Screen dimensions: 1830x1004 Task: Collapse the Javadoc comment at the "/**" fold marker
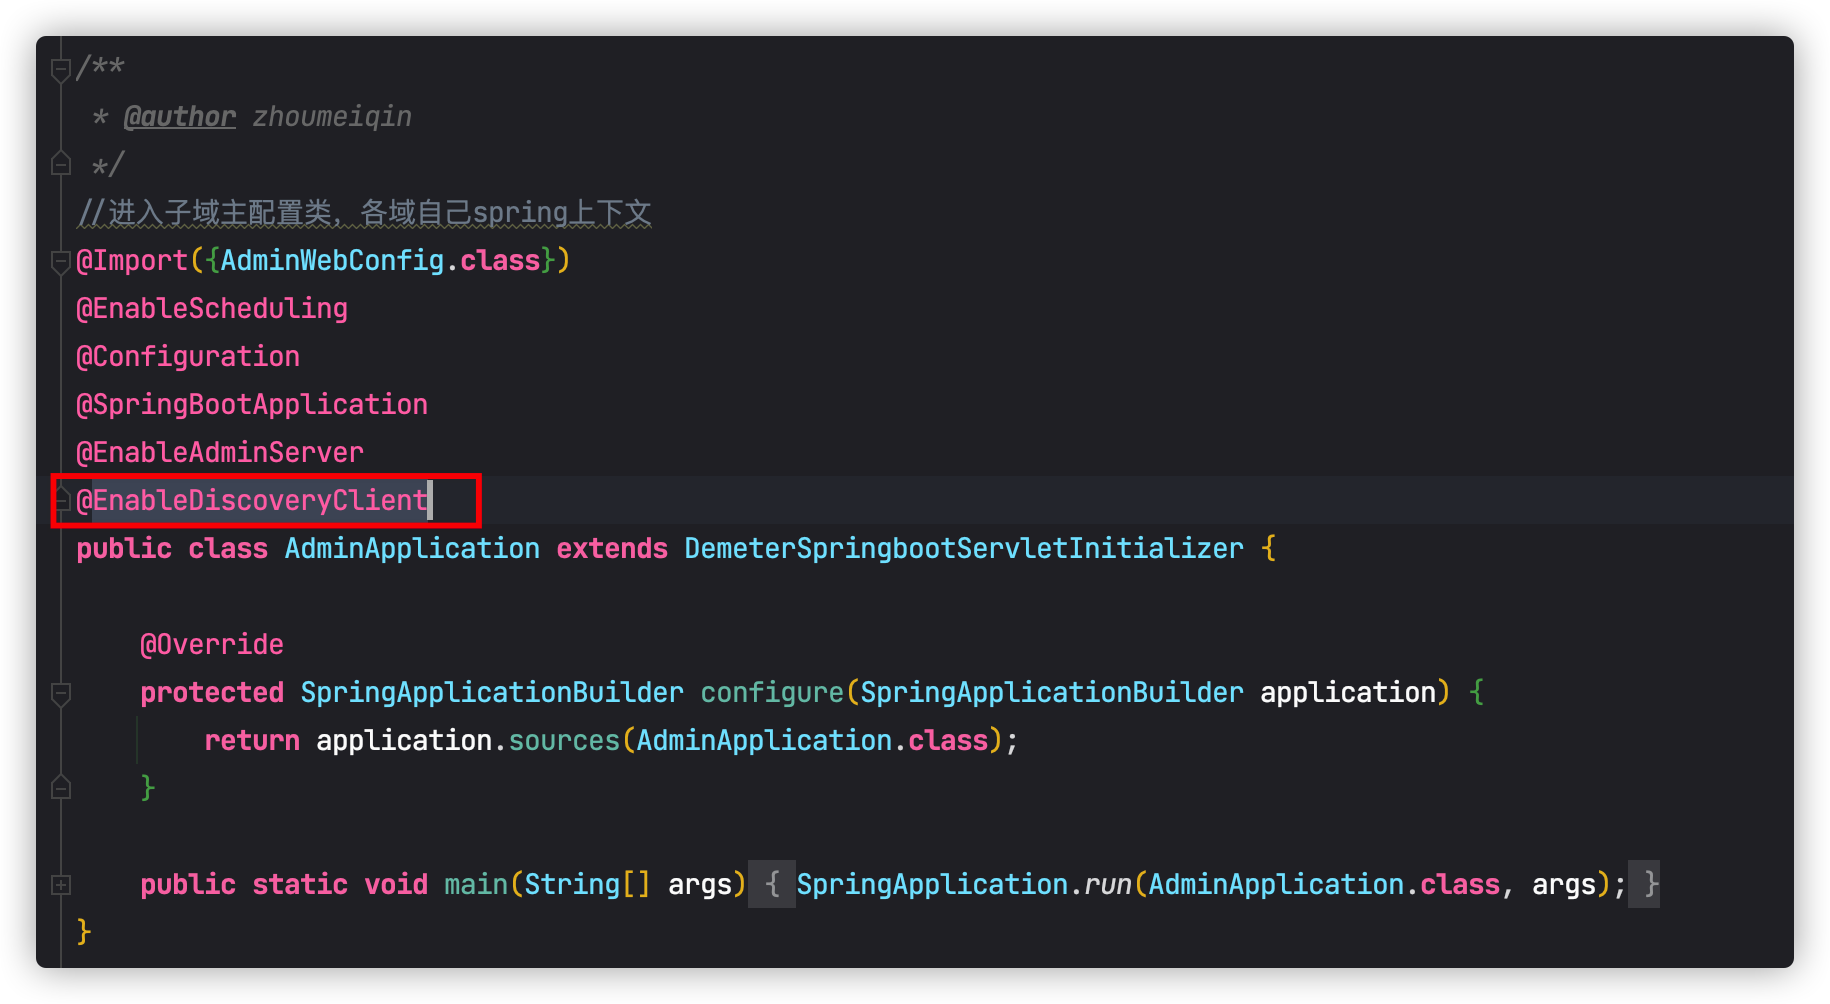point(61,69)
